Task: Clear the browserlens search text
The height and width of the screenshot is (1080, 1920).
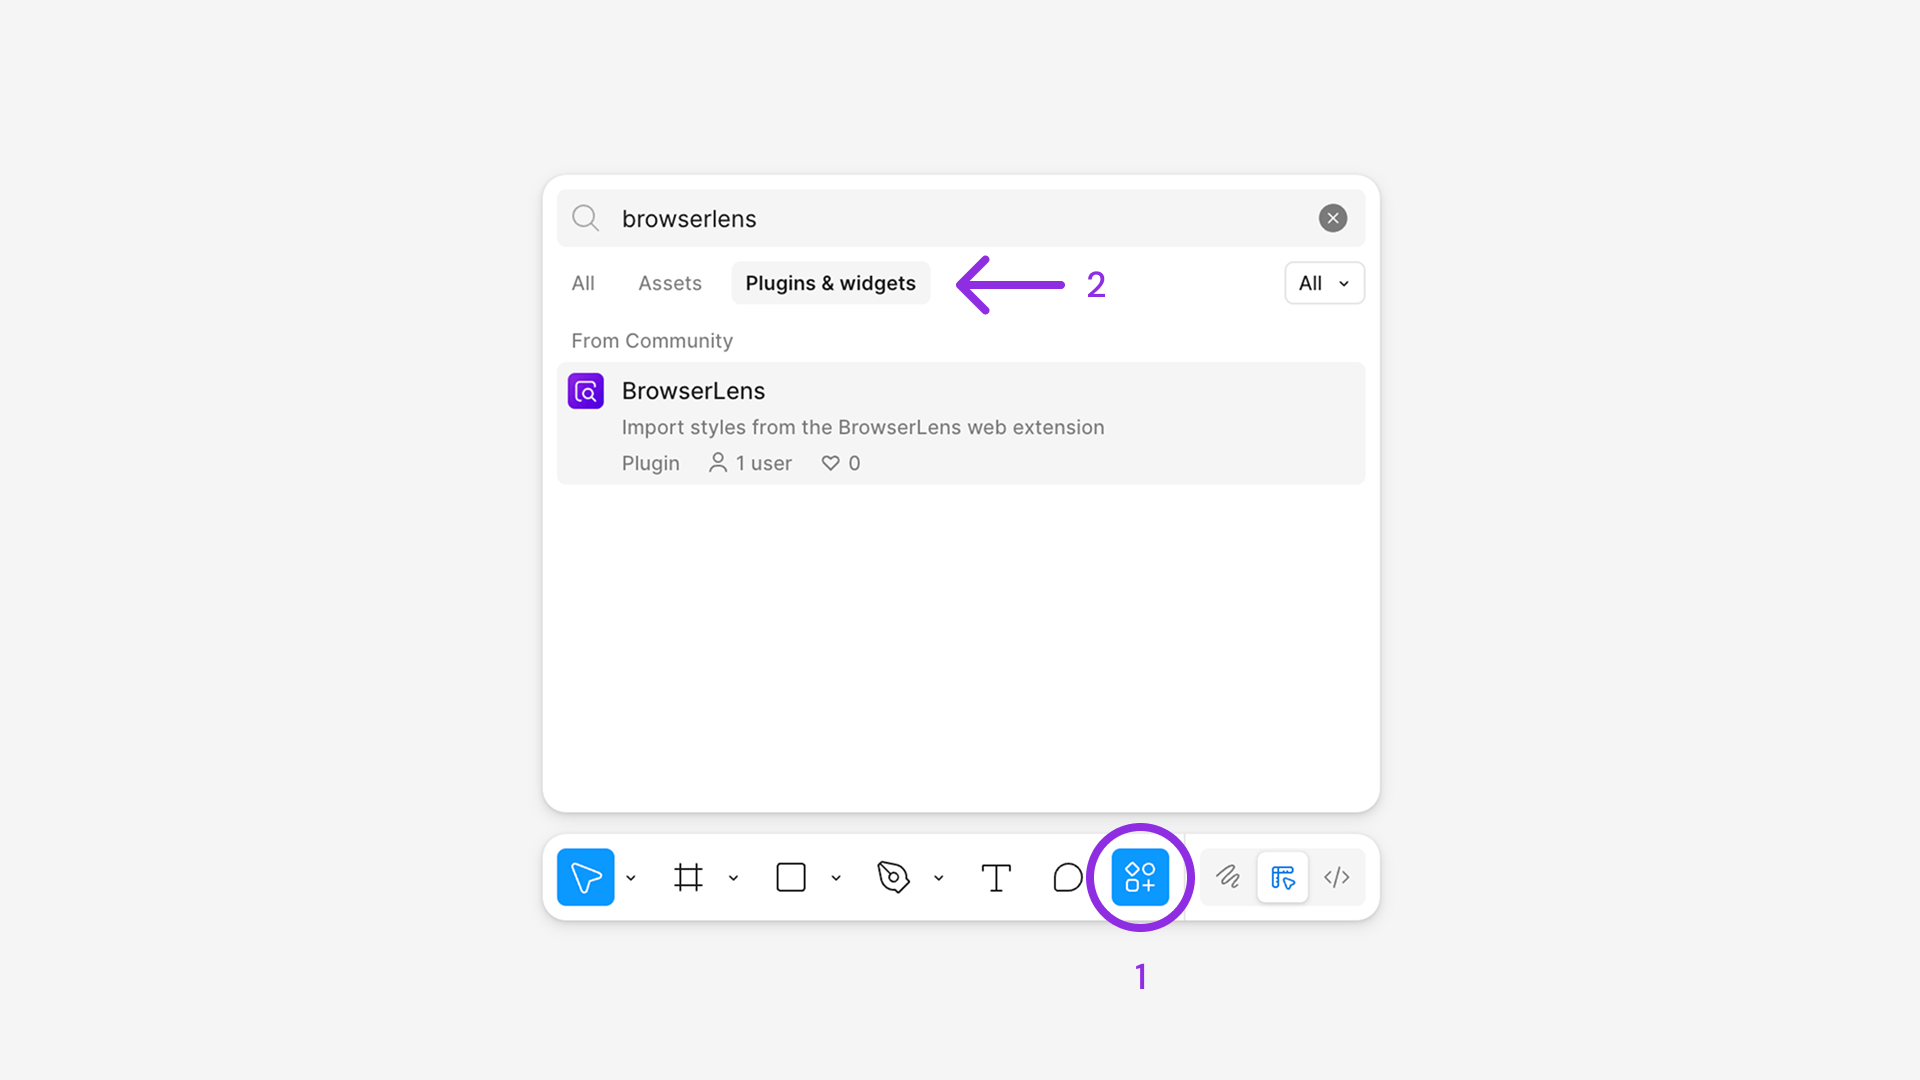Action: [x=1333, y=218]
